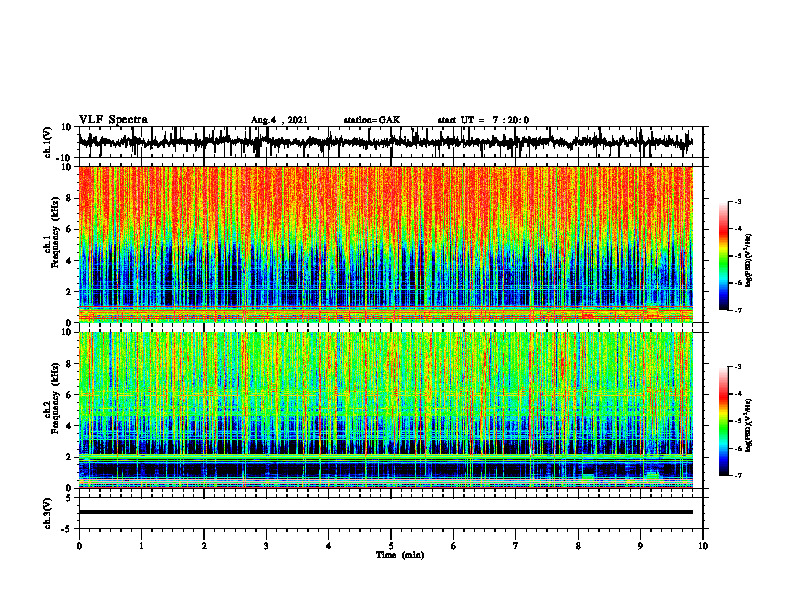Image resolution: width=792 pixels, height=612 pixels.
Task: Click the "station=GAK" label
Action: (372, 120)
